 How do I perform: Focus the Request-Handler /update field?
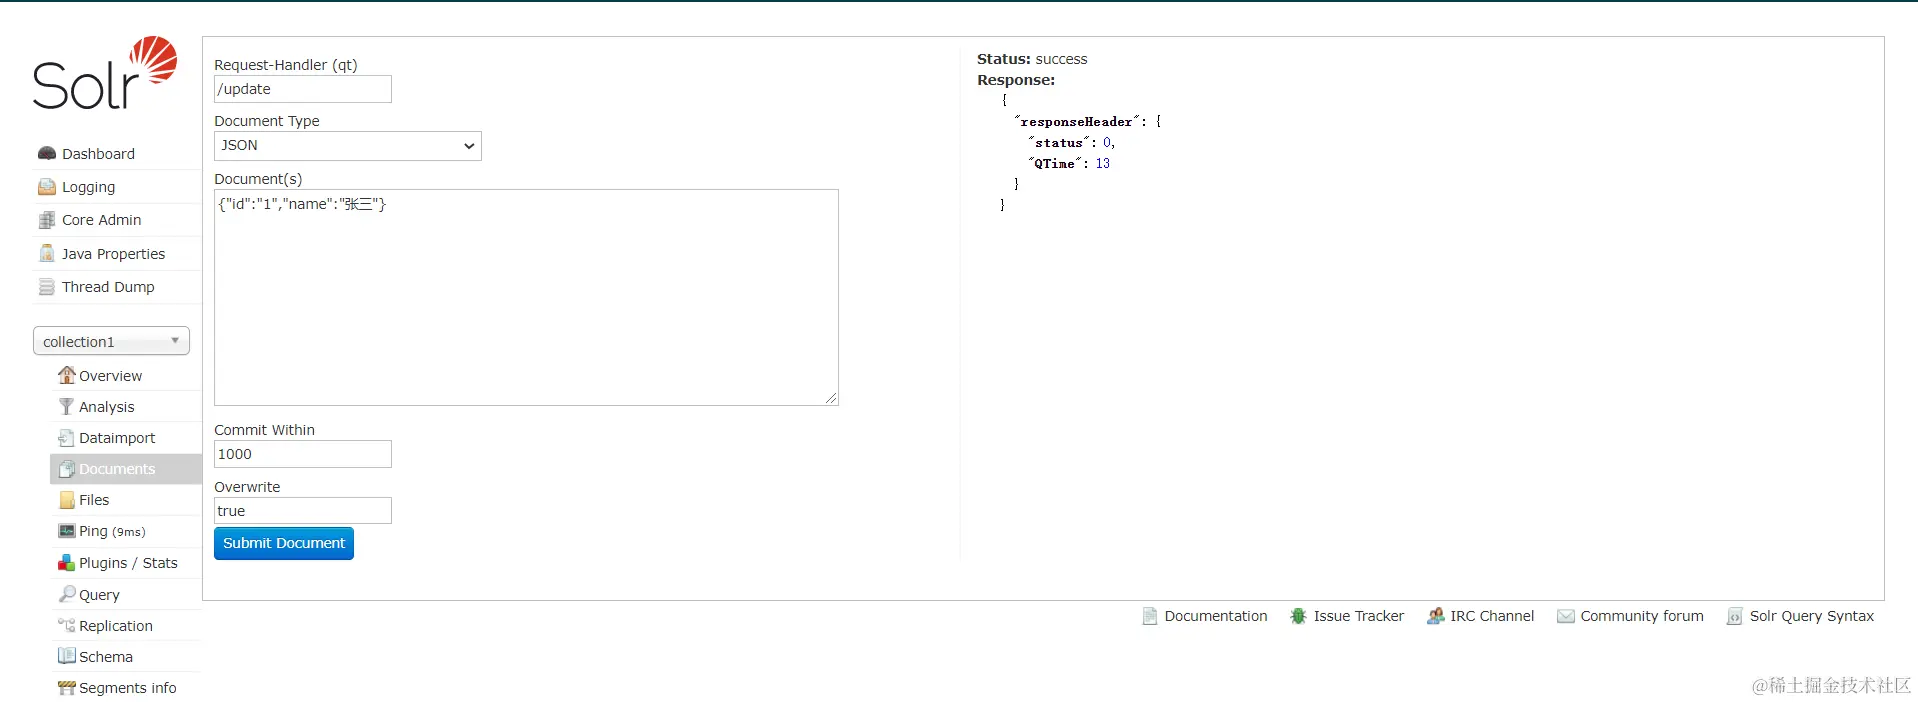(303, 89)
